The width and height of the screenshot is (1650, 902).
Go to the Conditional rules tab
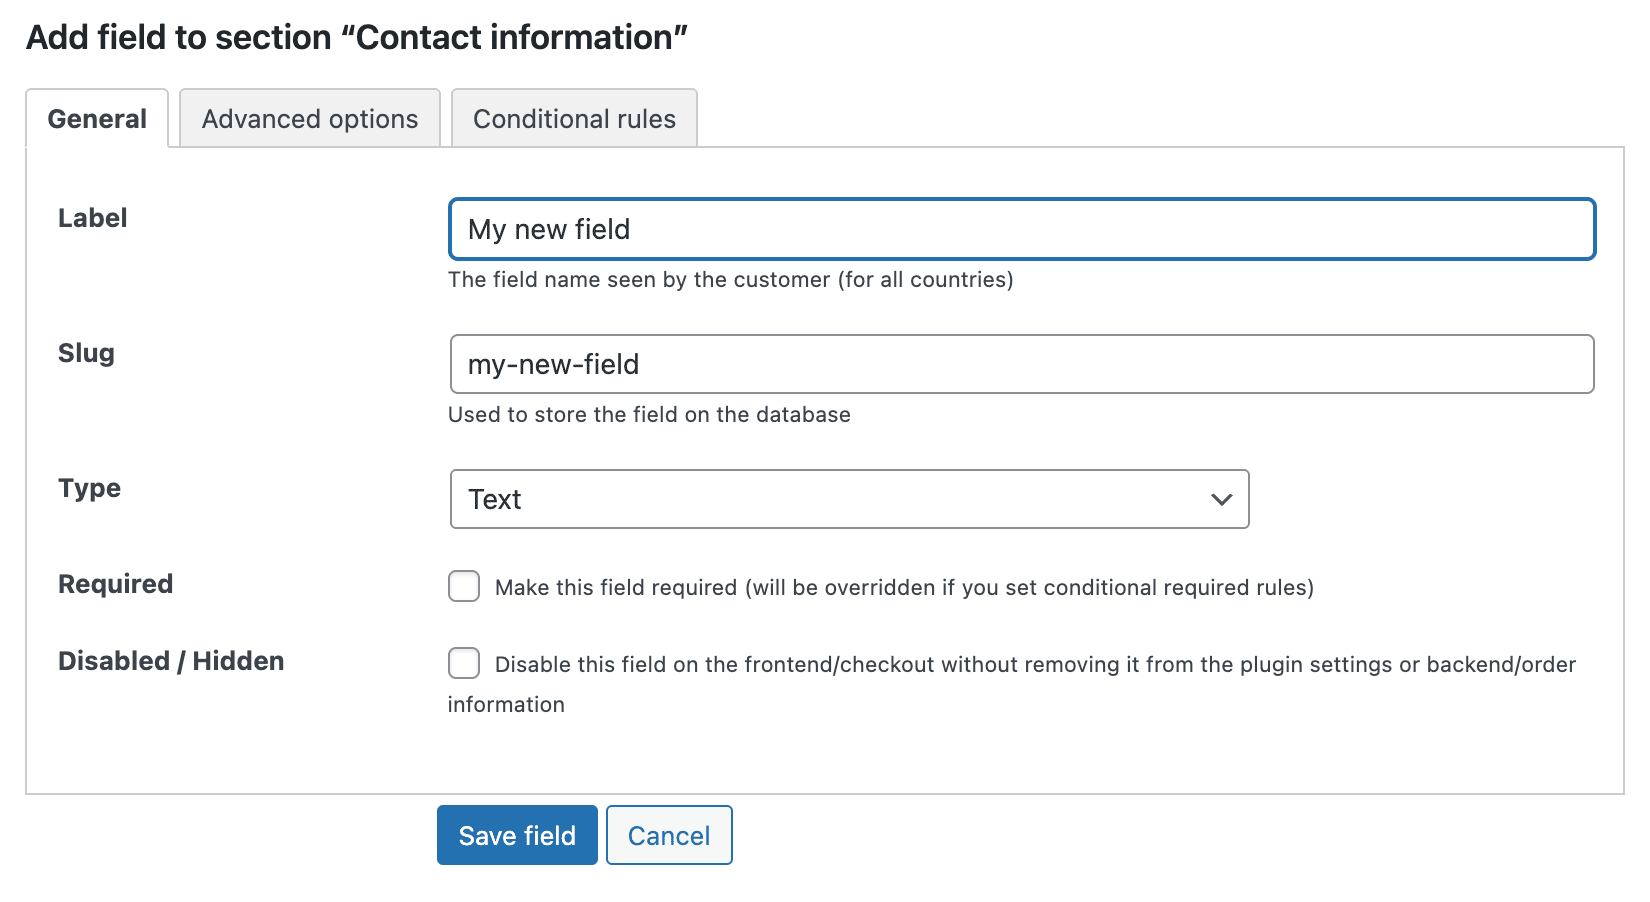tap(574, 119)
